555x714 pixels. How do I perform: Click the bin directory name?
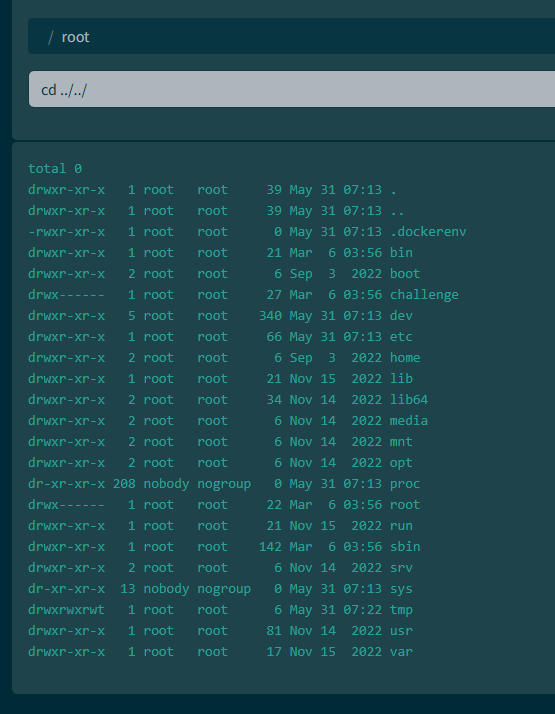click(x=401, y=253)
